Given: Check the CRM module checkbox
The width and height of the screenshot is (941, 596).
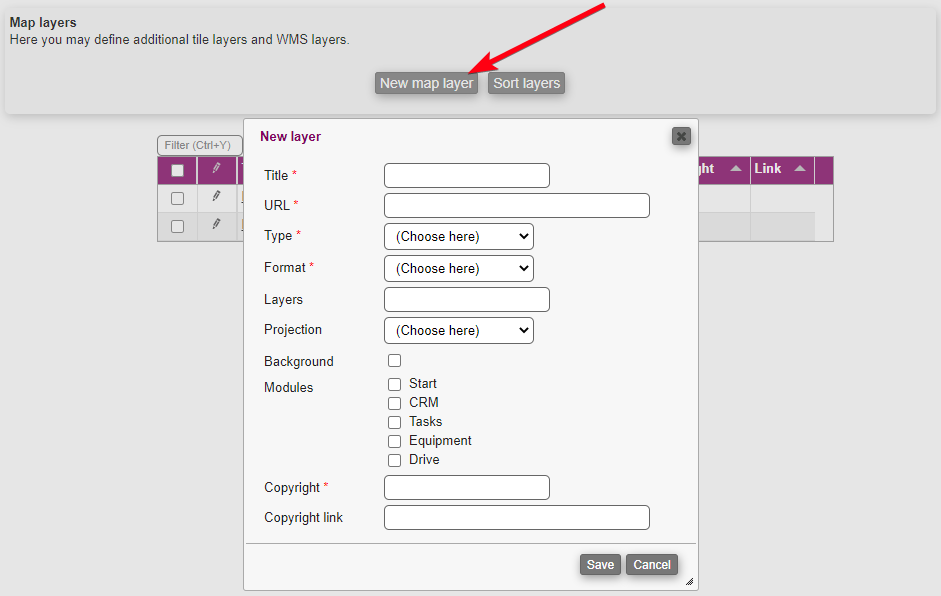Looking at the screenshot, I should (x=394, y=403).
